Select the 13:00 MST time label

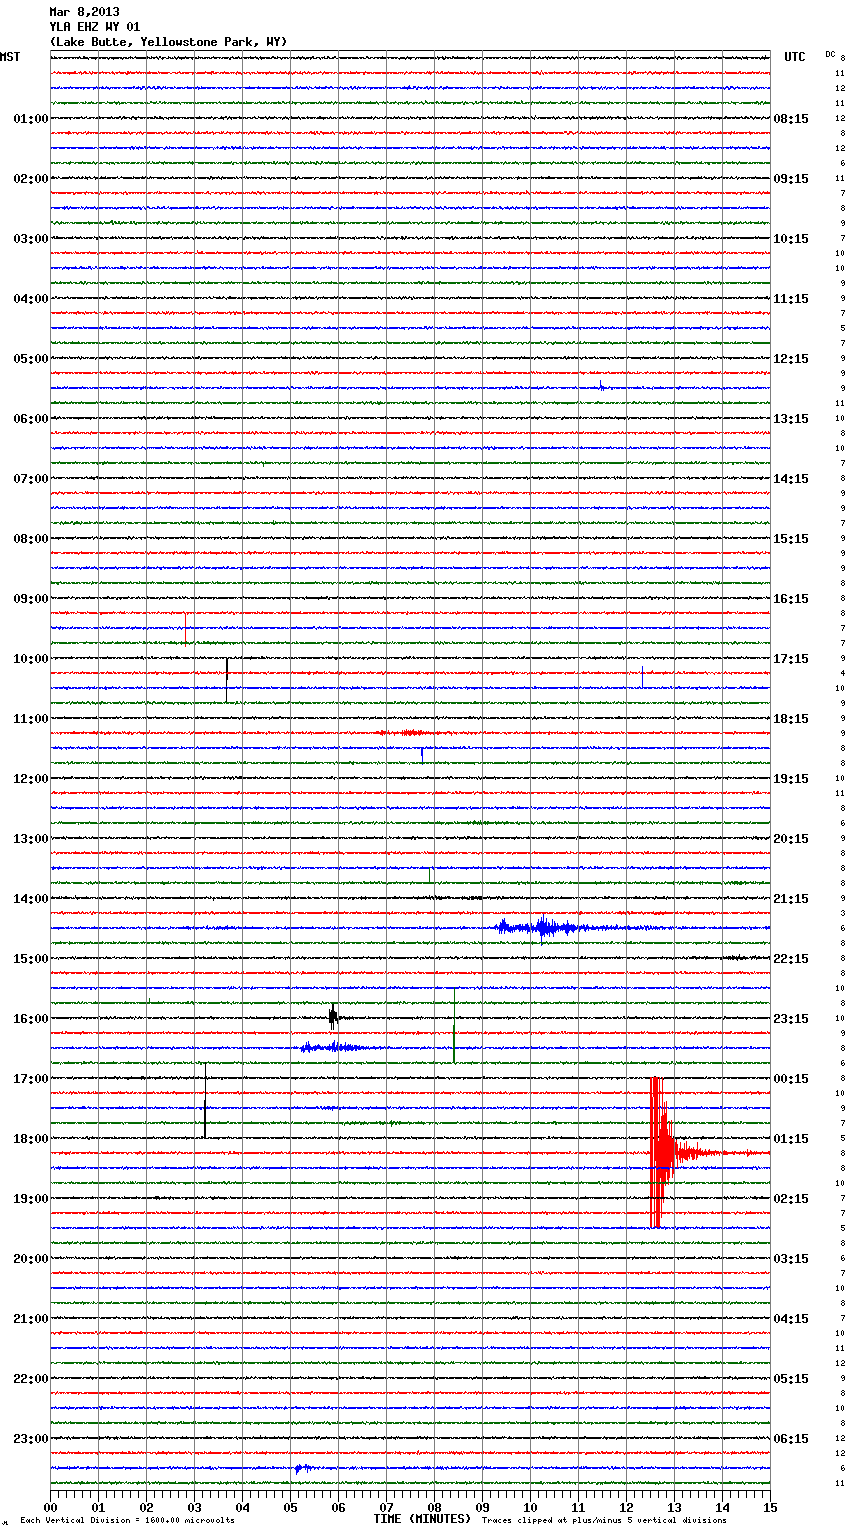coord(31,839)
